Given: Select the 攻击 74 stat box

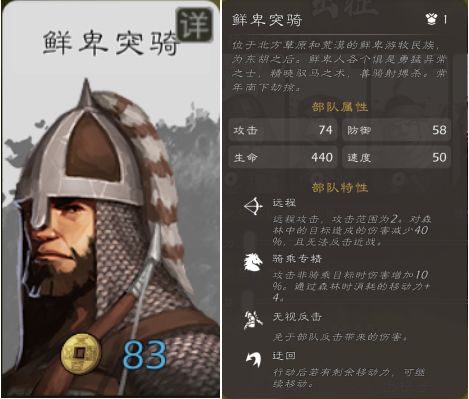Looking at the screenshot, I should pos(283,130).
